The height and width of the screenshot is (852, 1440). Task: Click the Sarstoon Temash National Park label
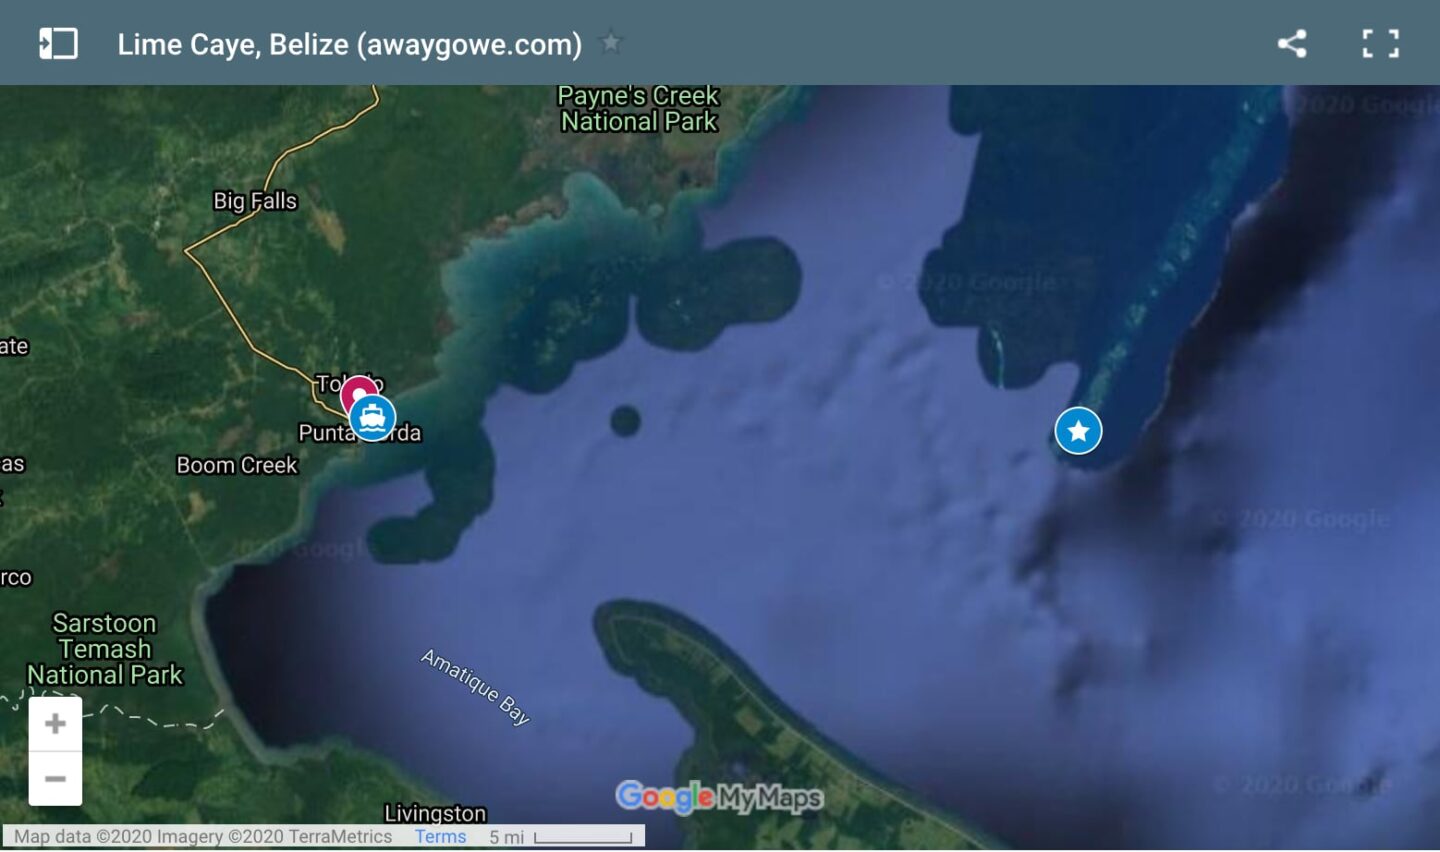[104, 649]
